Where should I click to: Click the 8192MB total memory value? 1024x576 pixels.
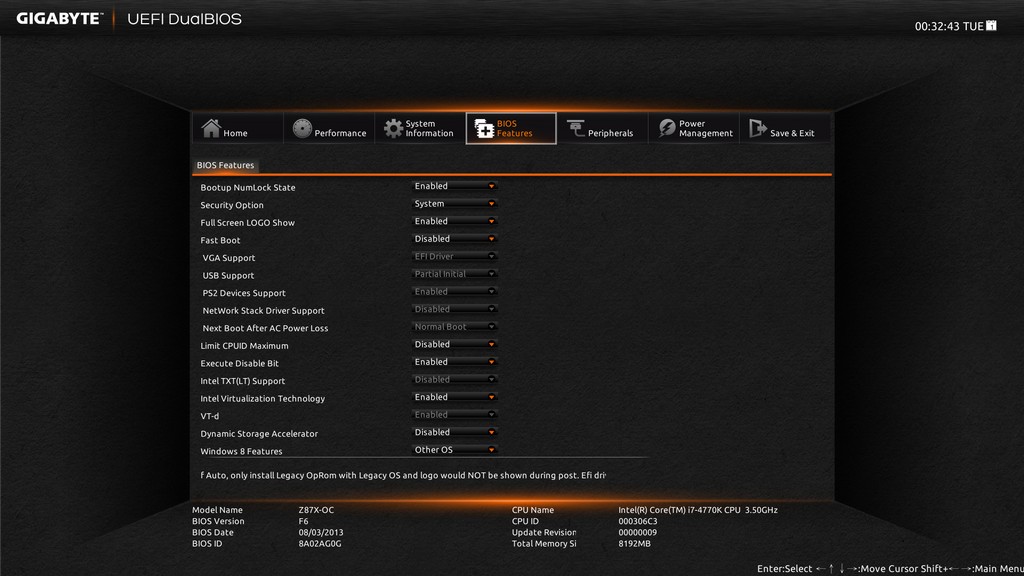coord(634,543)
